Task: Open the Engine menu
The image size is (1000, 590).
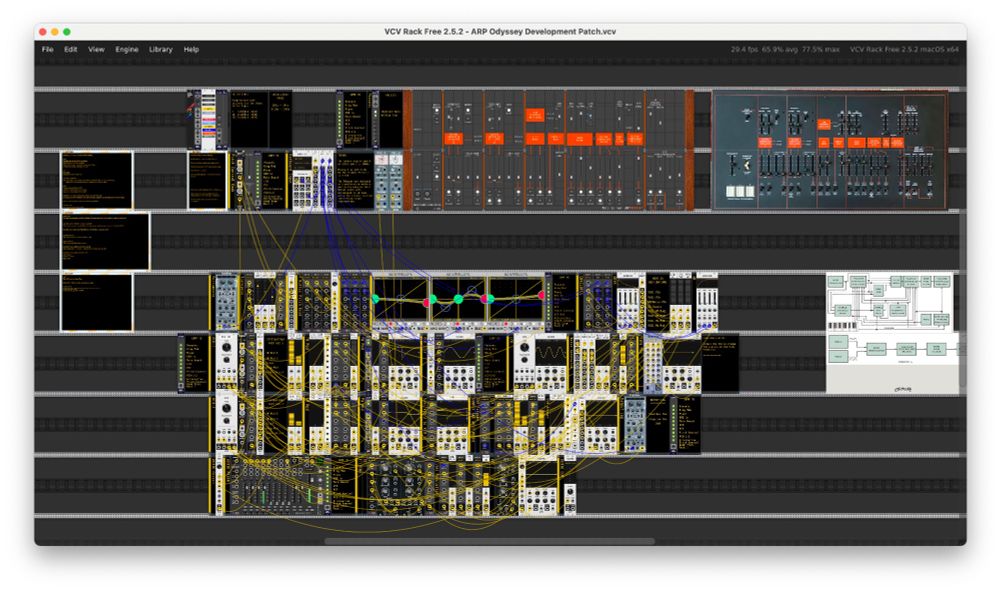Action: 127,49
